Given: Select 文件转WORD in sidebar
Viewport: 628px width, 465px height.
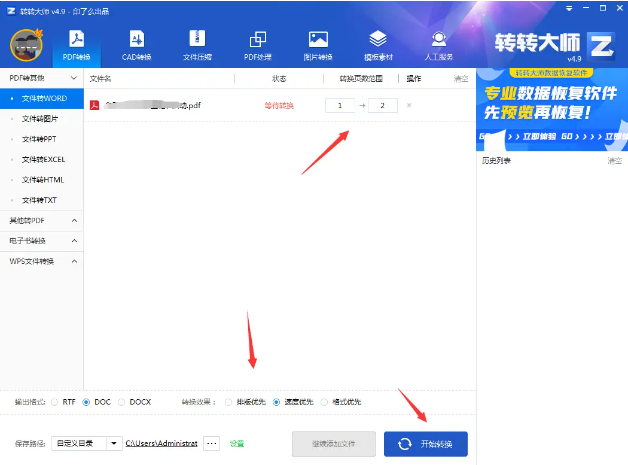Looking at the screenshot, I should point(42,98).
